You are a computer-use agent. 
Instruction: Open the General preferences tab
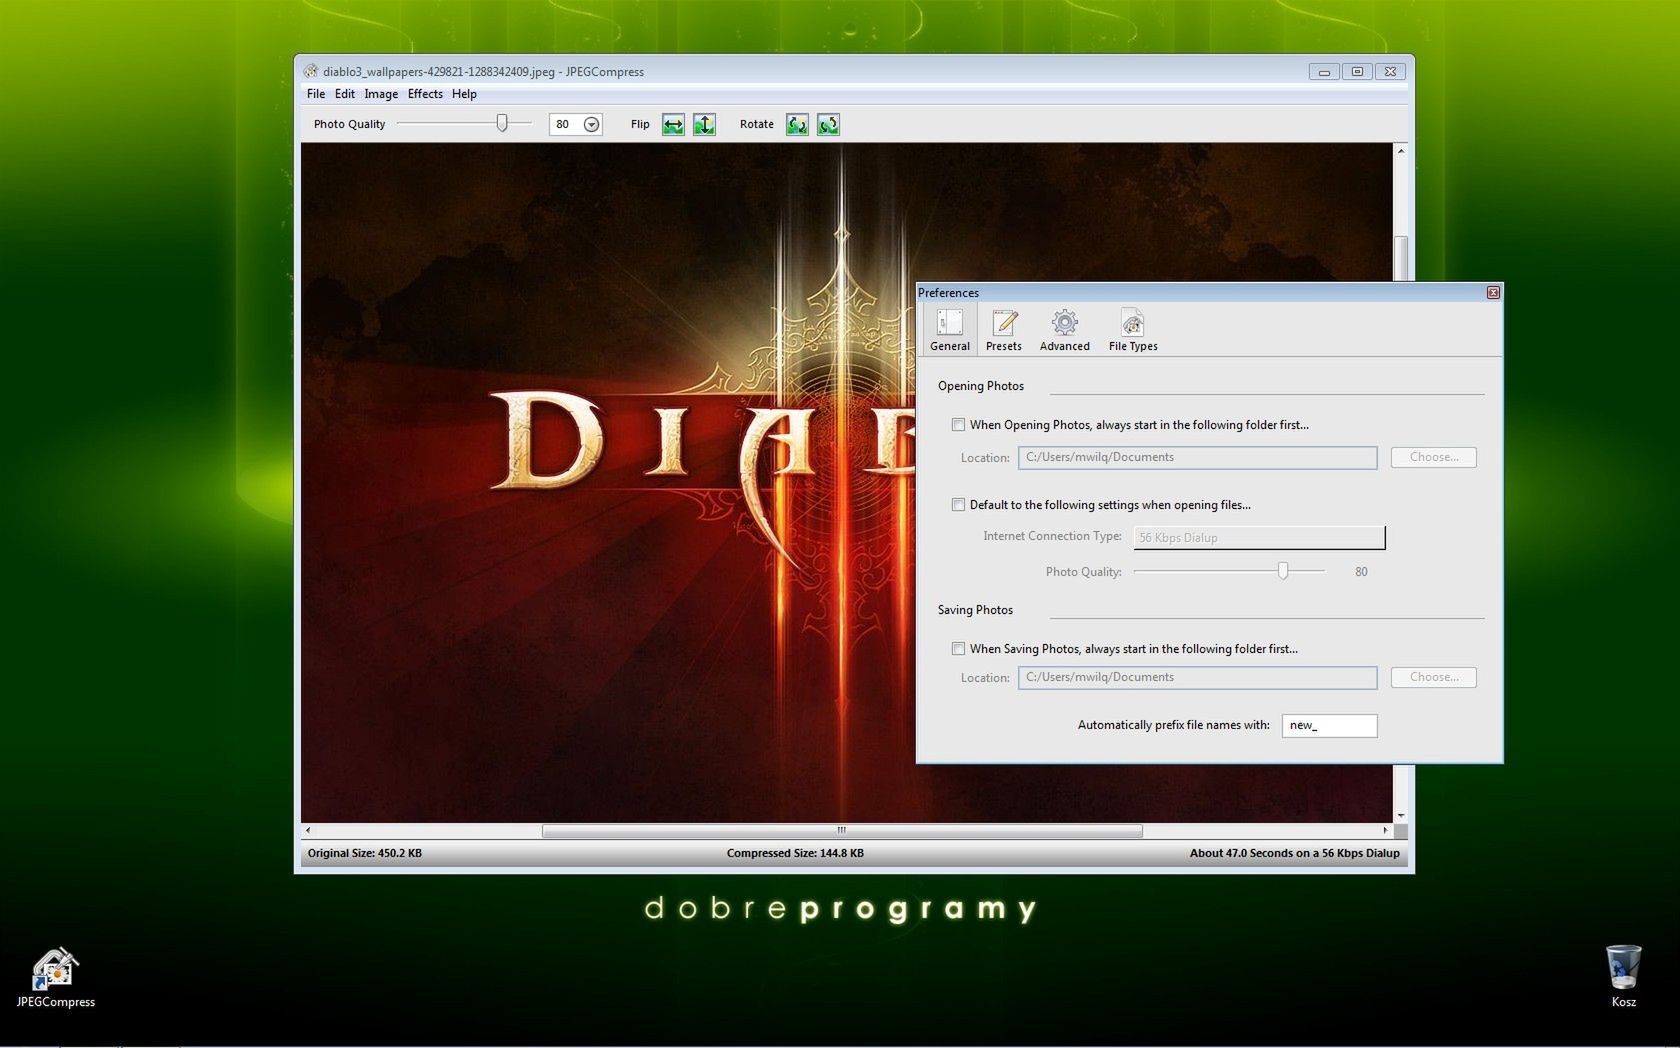click(950, 330)
